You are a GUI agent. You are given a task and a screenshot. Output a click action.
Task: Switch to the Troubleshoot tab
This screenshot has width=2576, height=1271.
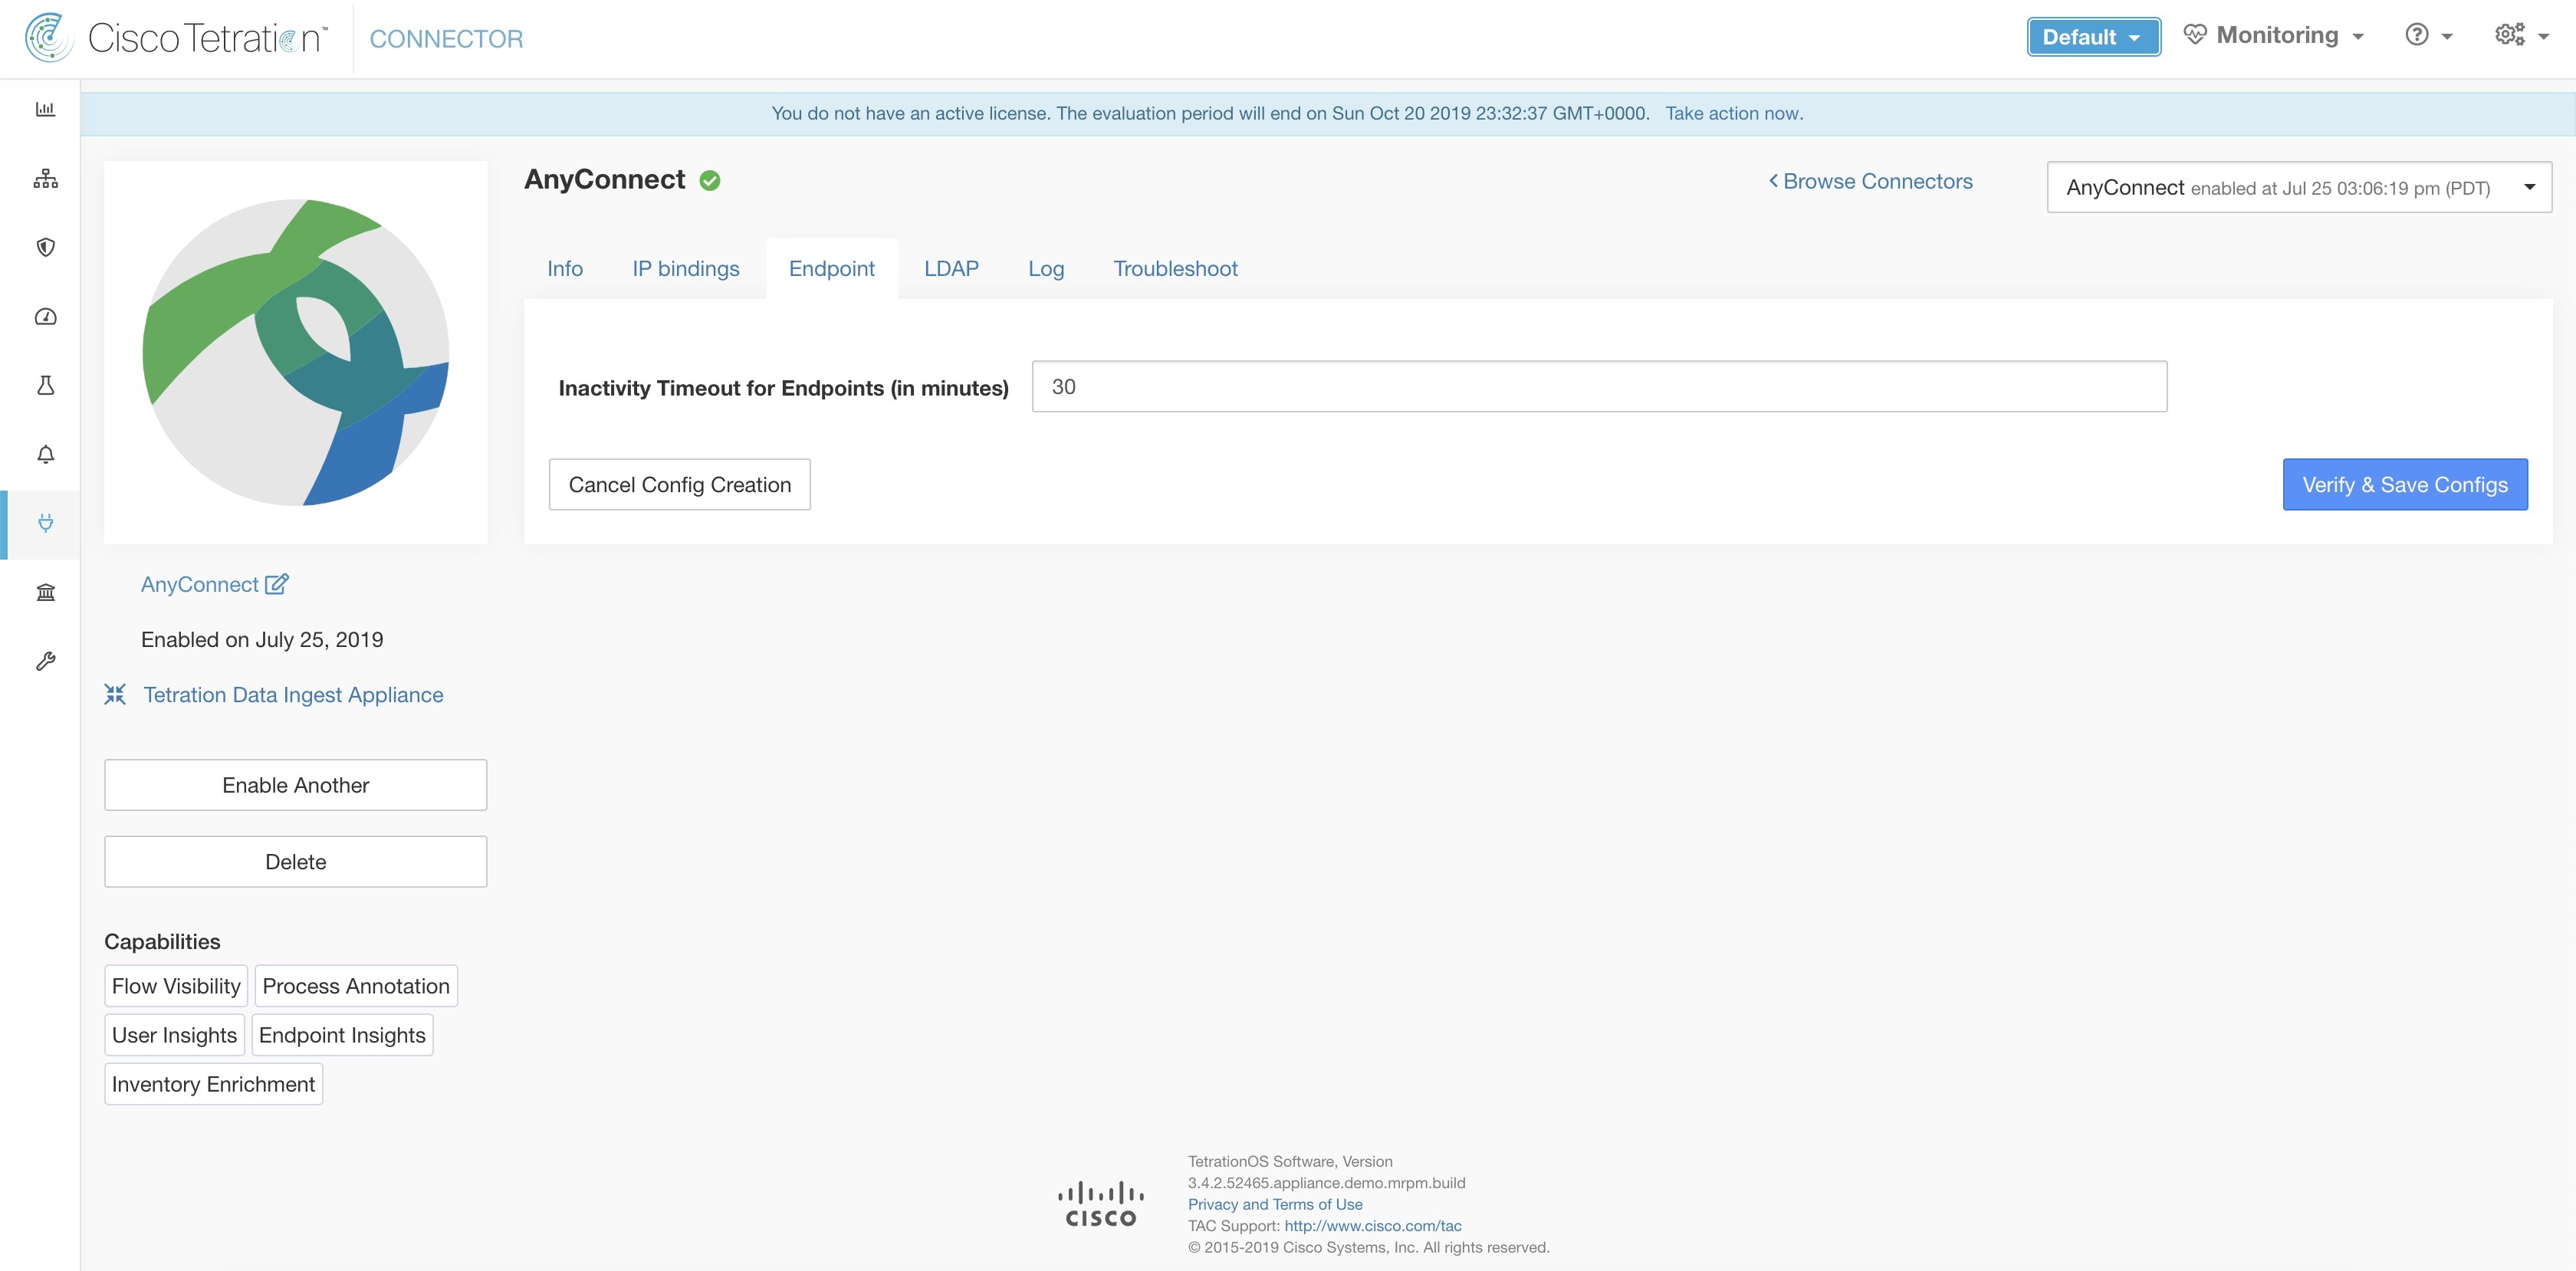click(x=1175, y=268)
